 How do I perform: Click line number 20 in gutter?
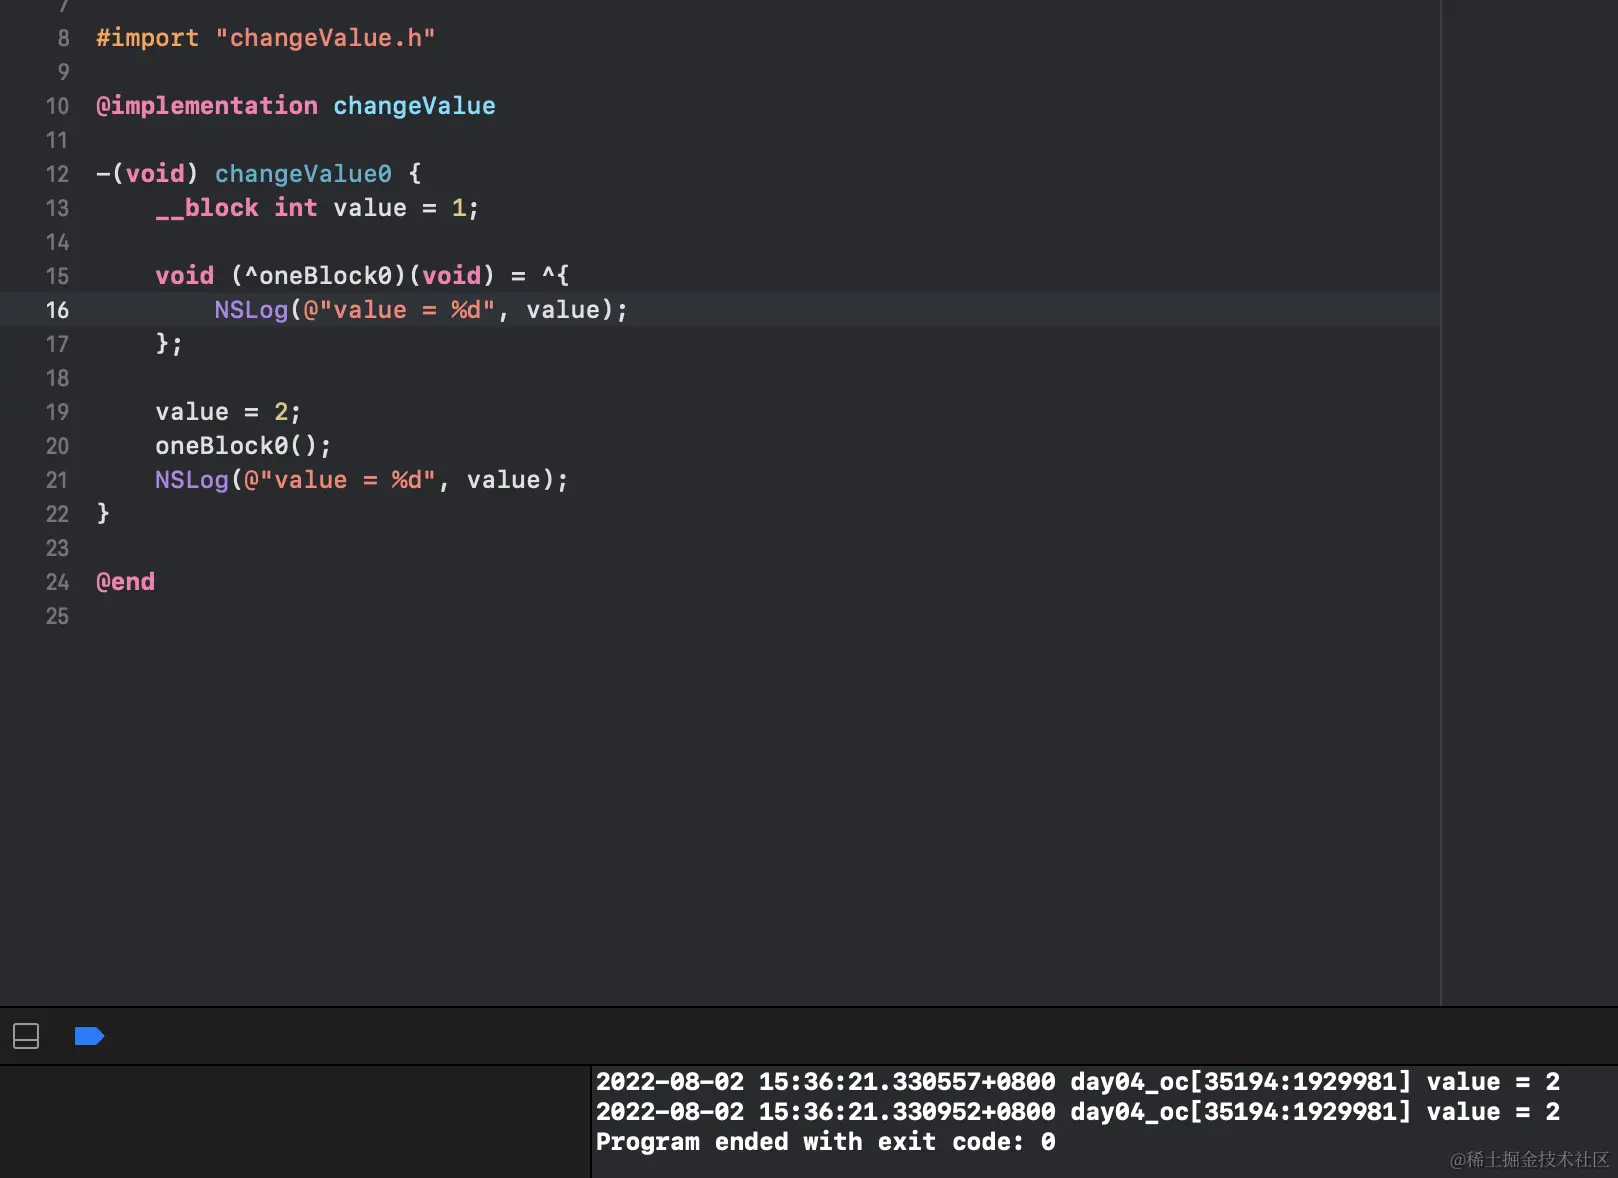[x=57, y=446]
